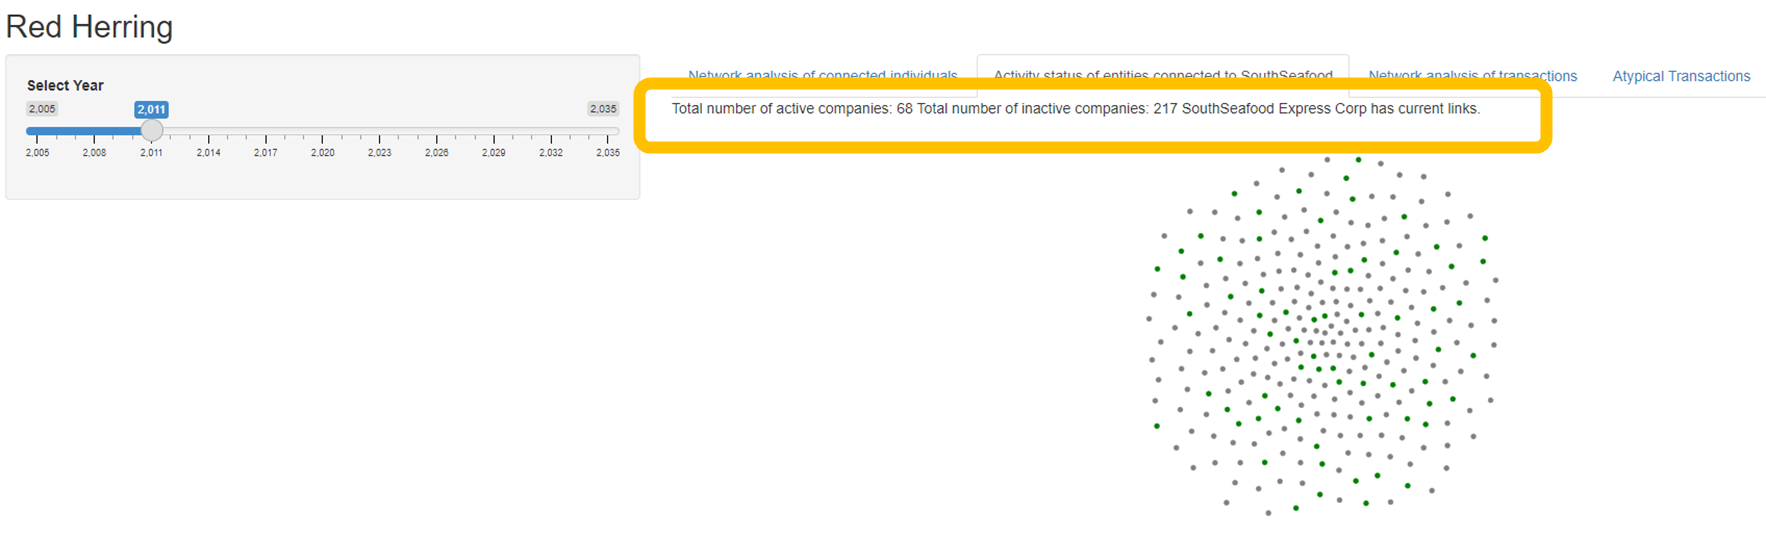
Task: Click the blue 2,011 current value badge
Action: point(151,110)
